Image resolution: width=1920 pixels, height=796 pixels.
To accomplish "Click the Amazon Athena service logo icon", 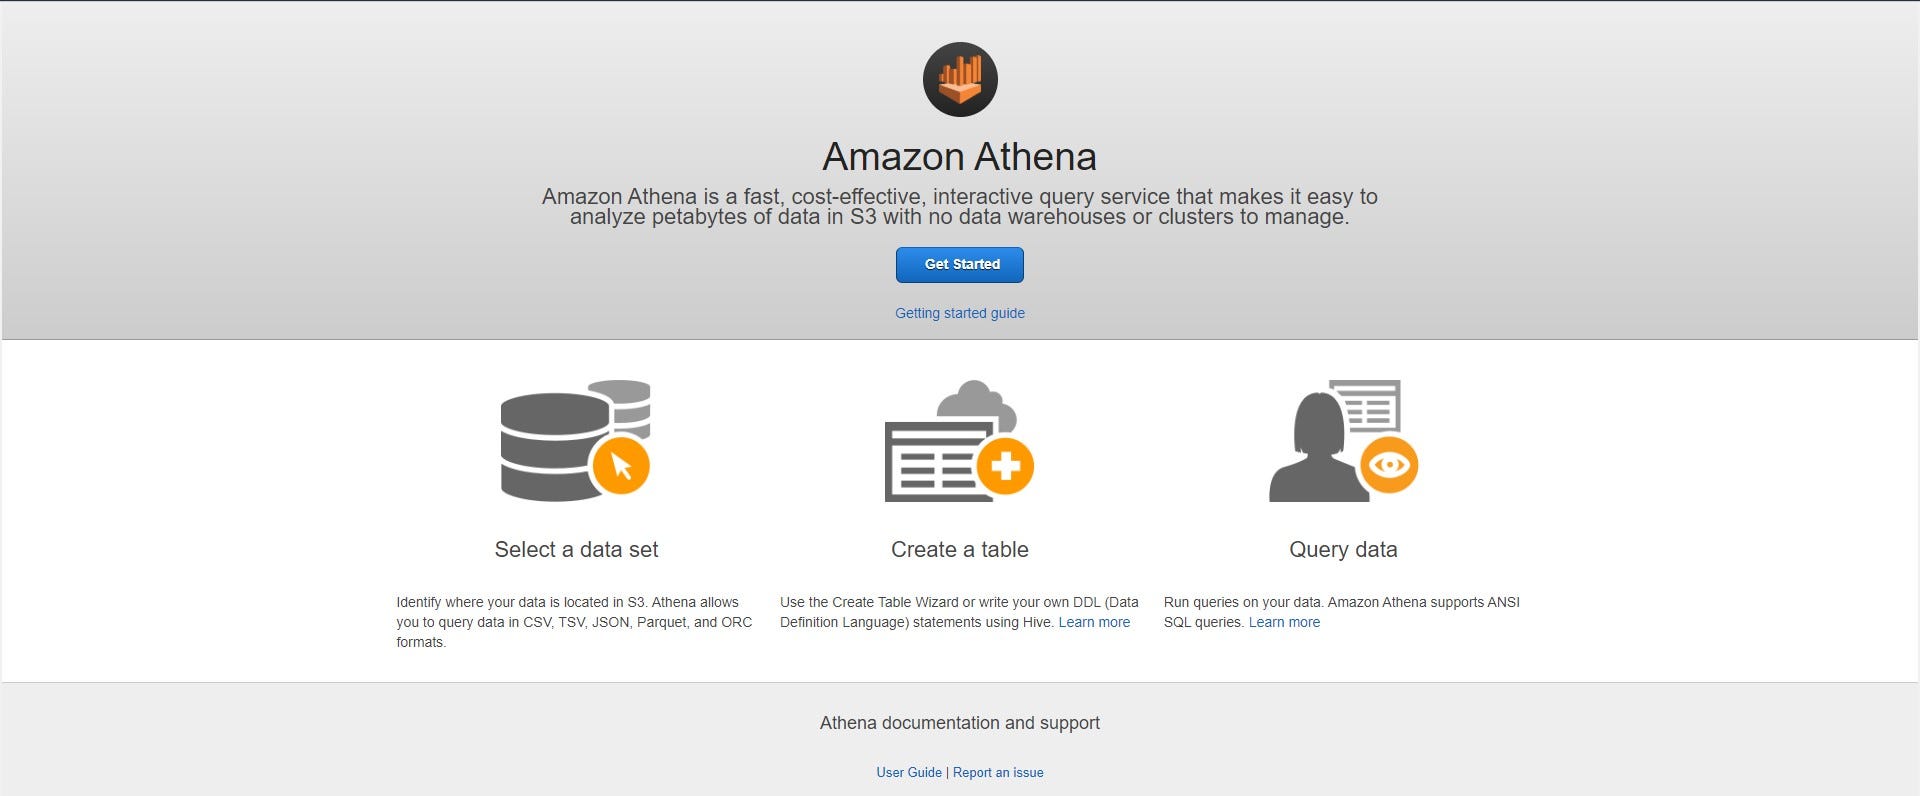I will 958,79.
